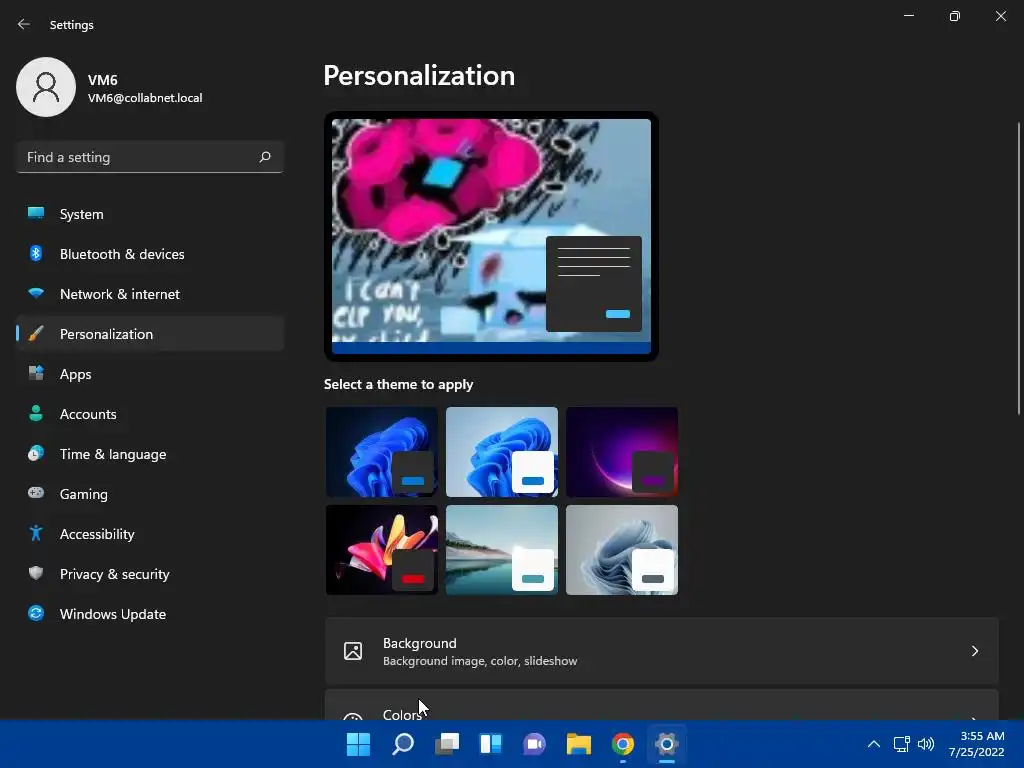Click the Privacy shield icon
Viewport: 1024px width, 768px height.
[x=36, y=573]
